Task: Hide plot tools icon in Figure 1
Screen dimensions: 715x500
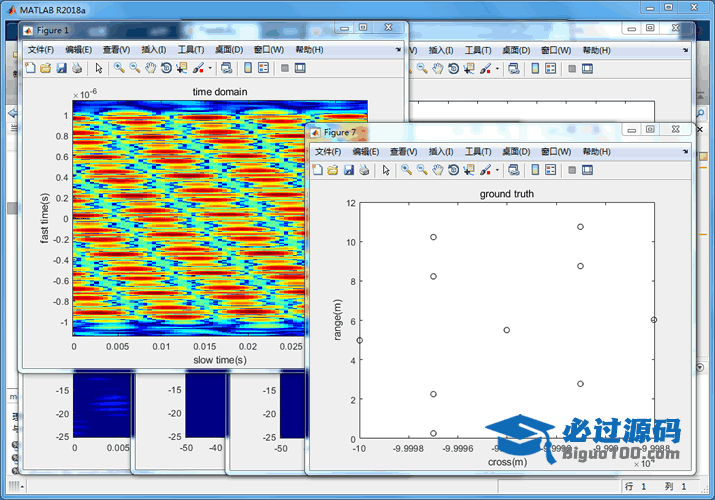Action: 285,68
